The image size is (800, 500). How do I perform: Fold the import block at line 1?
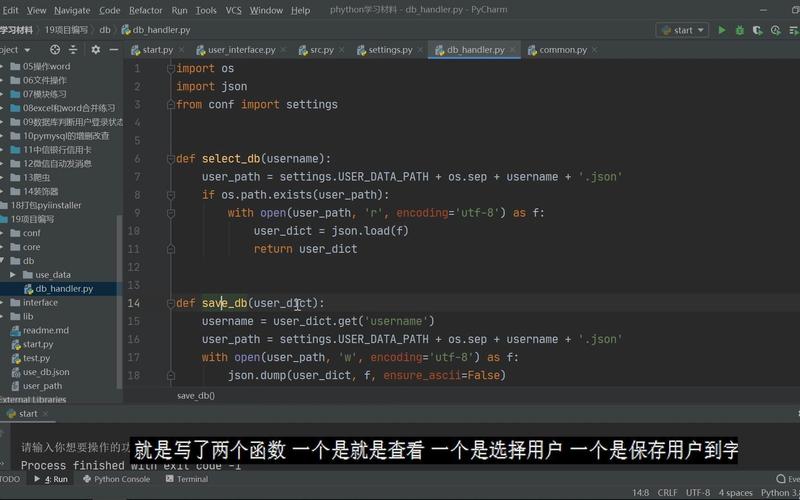tap(171, 69)
